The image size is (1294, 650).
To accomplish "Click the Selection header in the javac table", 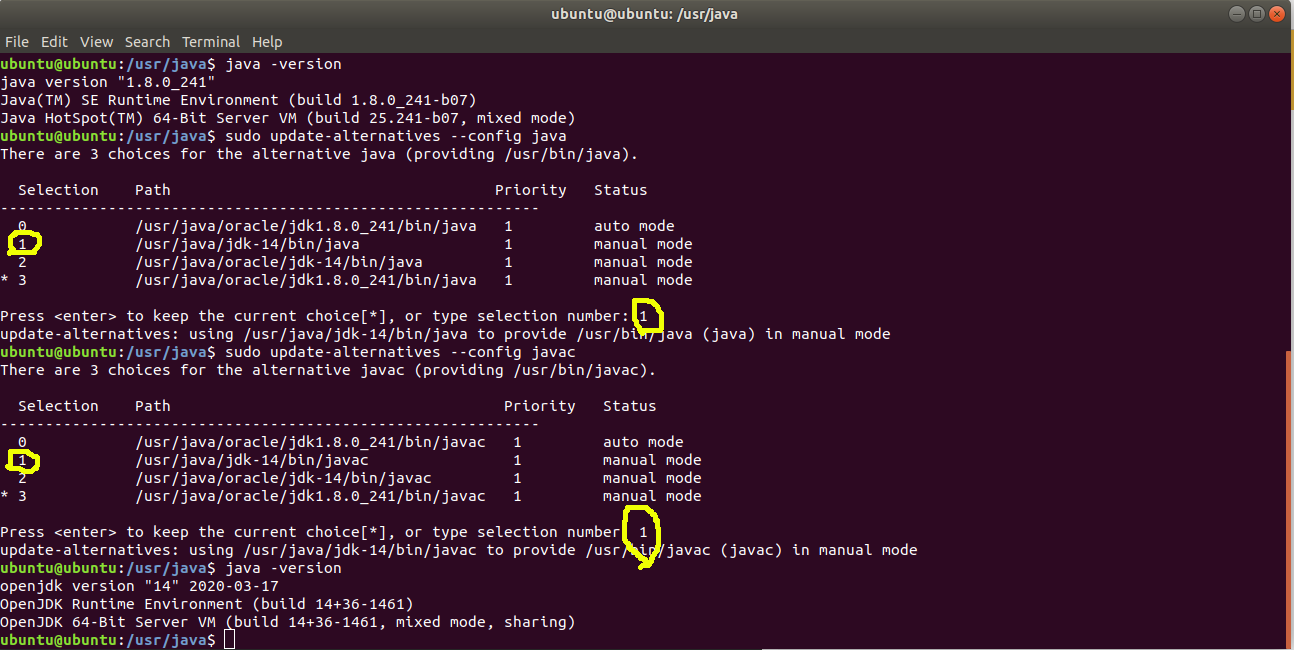I will click(58, 406).
